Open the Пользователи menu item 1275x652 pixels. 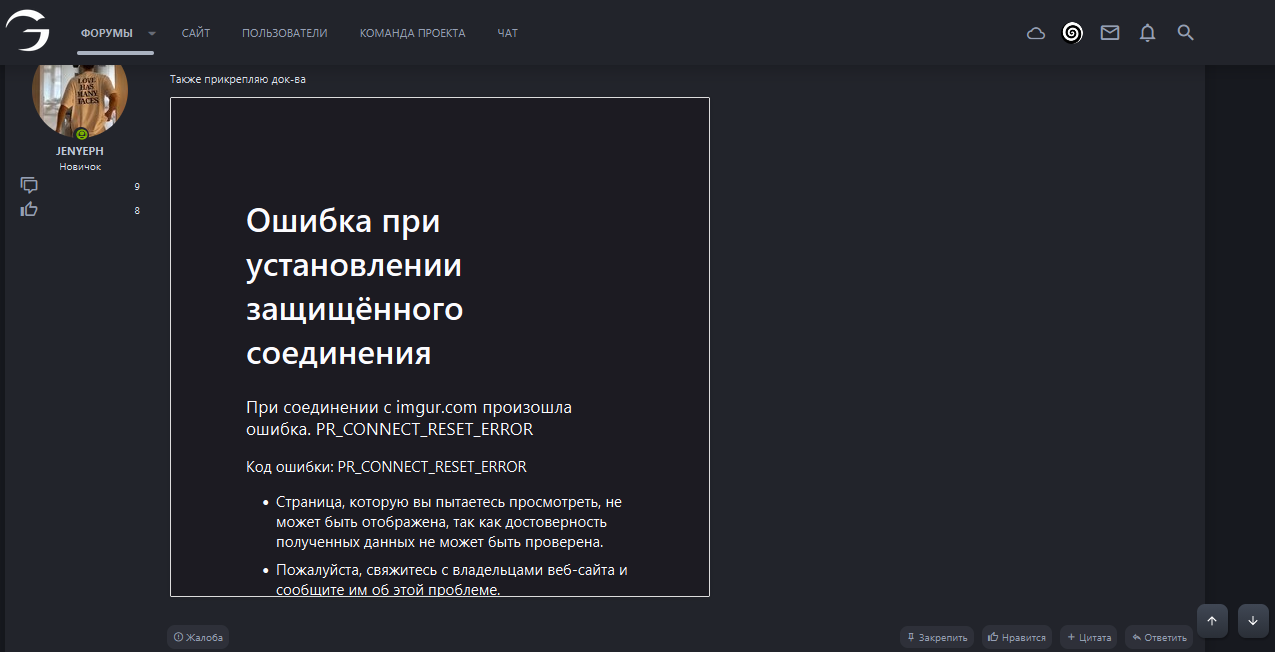pyautogui.click(x=284, y=33)
